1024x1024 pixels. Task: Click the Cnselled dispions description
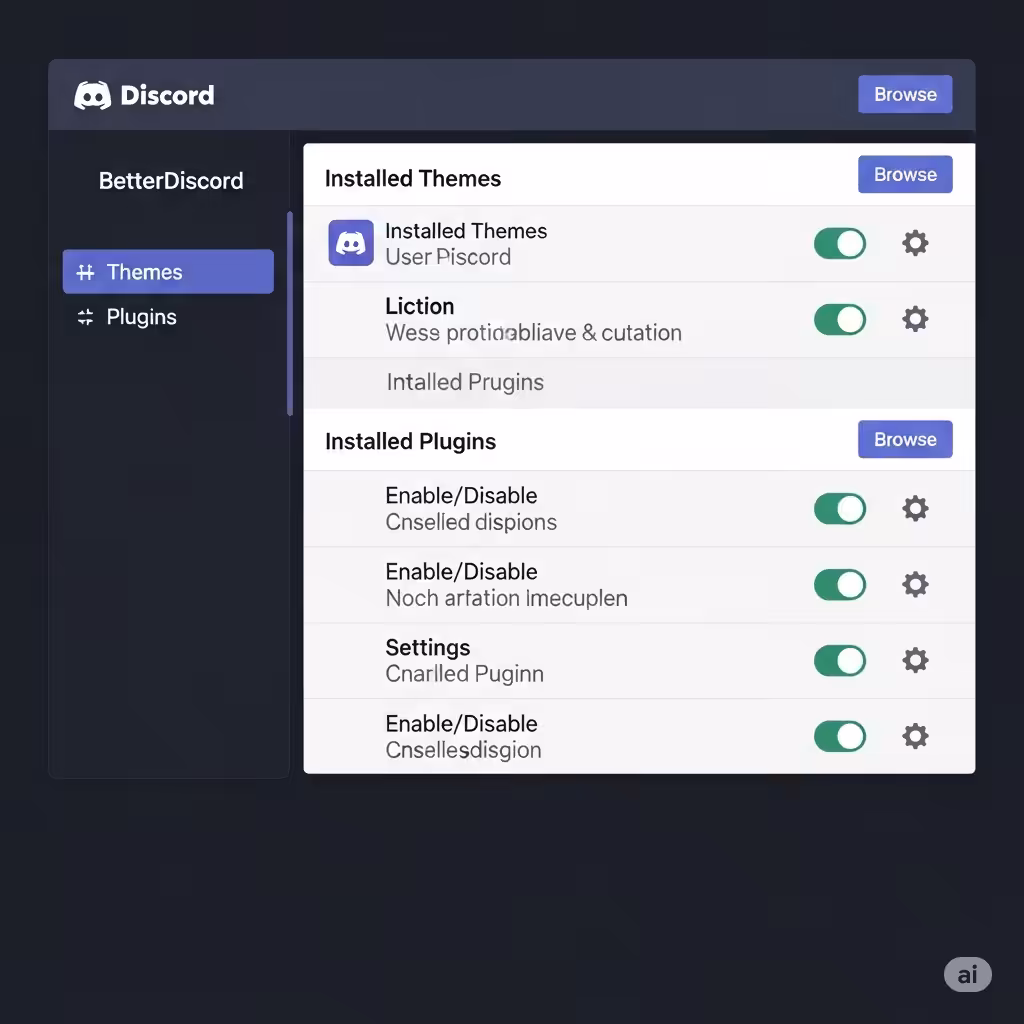pyautogui.click(x=471, y=522)
